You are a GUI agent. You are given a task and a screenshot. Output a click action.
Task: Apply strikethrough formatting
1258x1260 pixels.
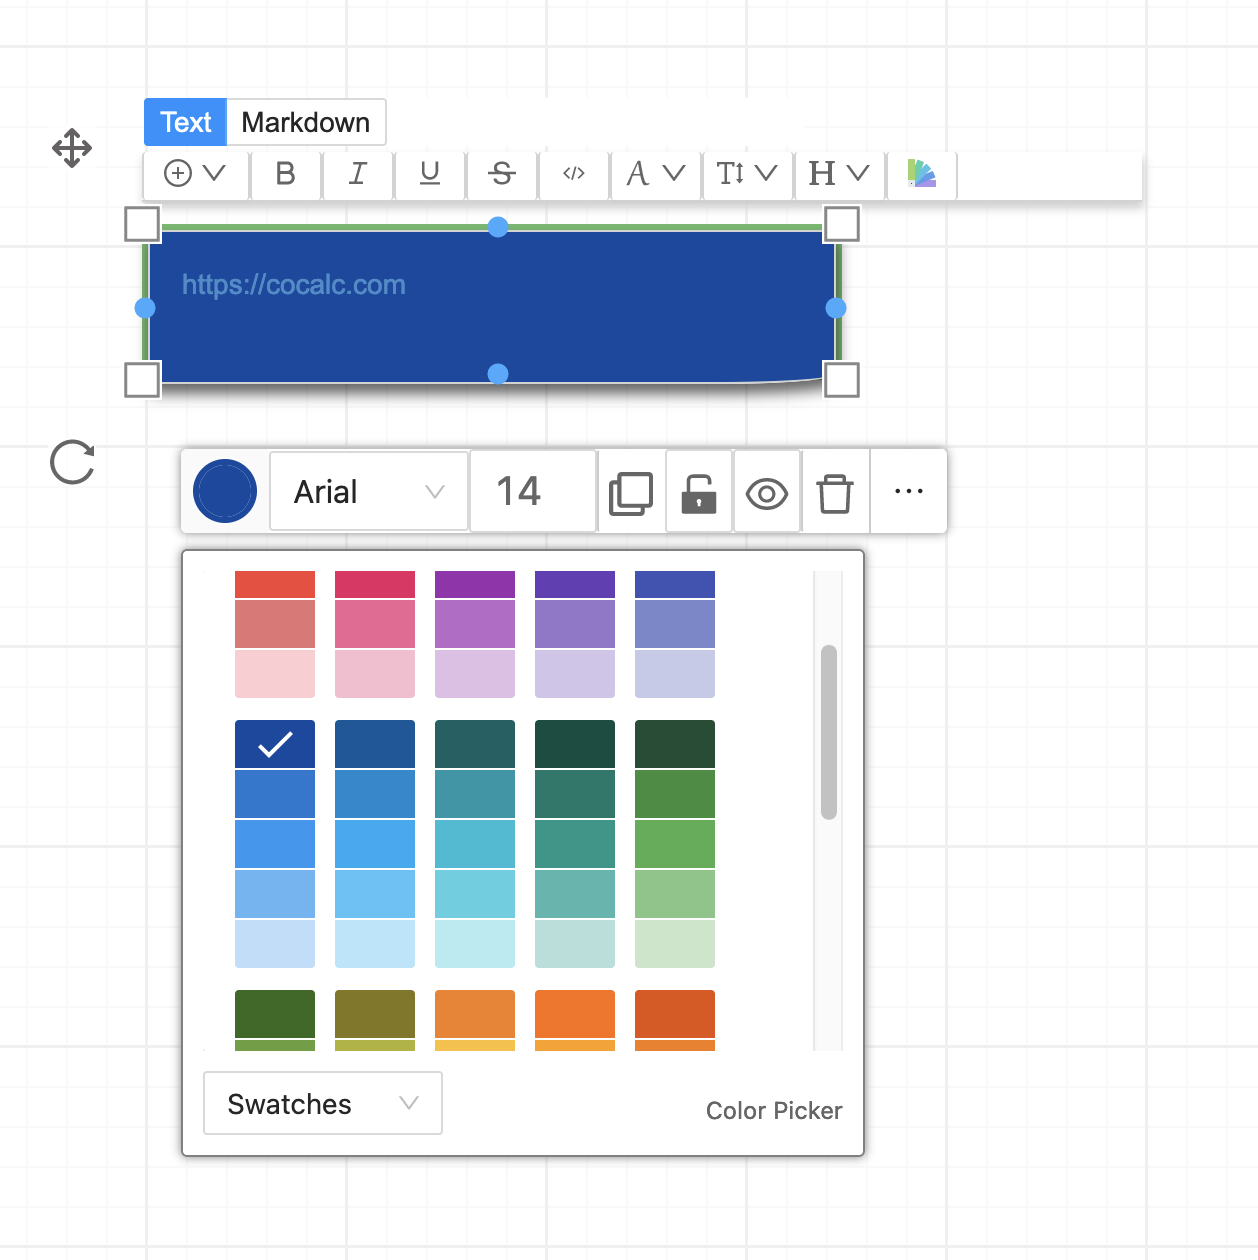pos(501,175)
